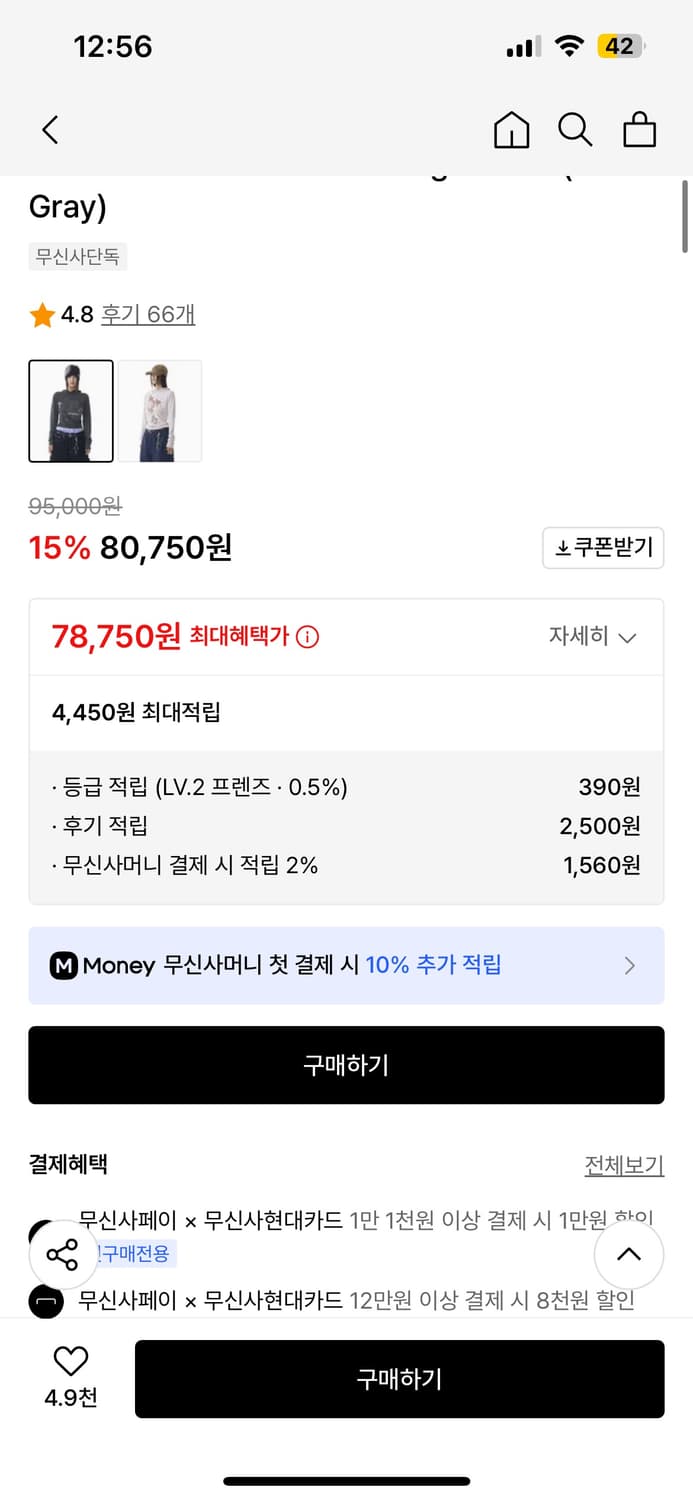Tap the 무신사단독 tag
This screenshot has width=693, height=1500.
(x=78, y=257)
